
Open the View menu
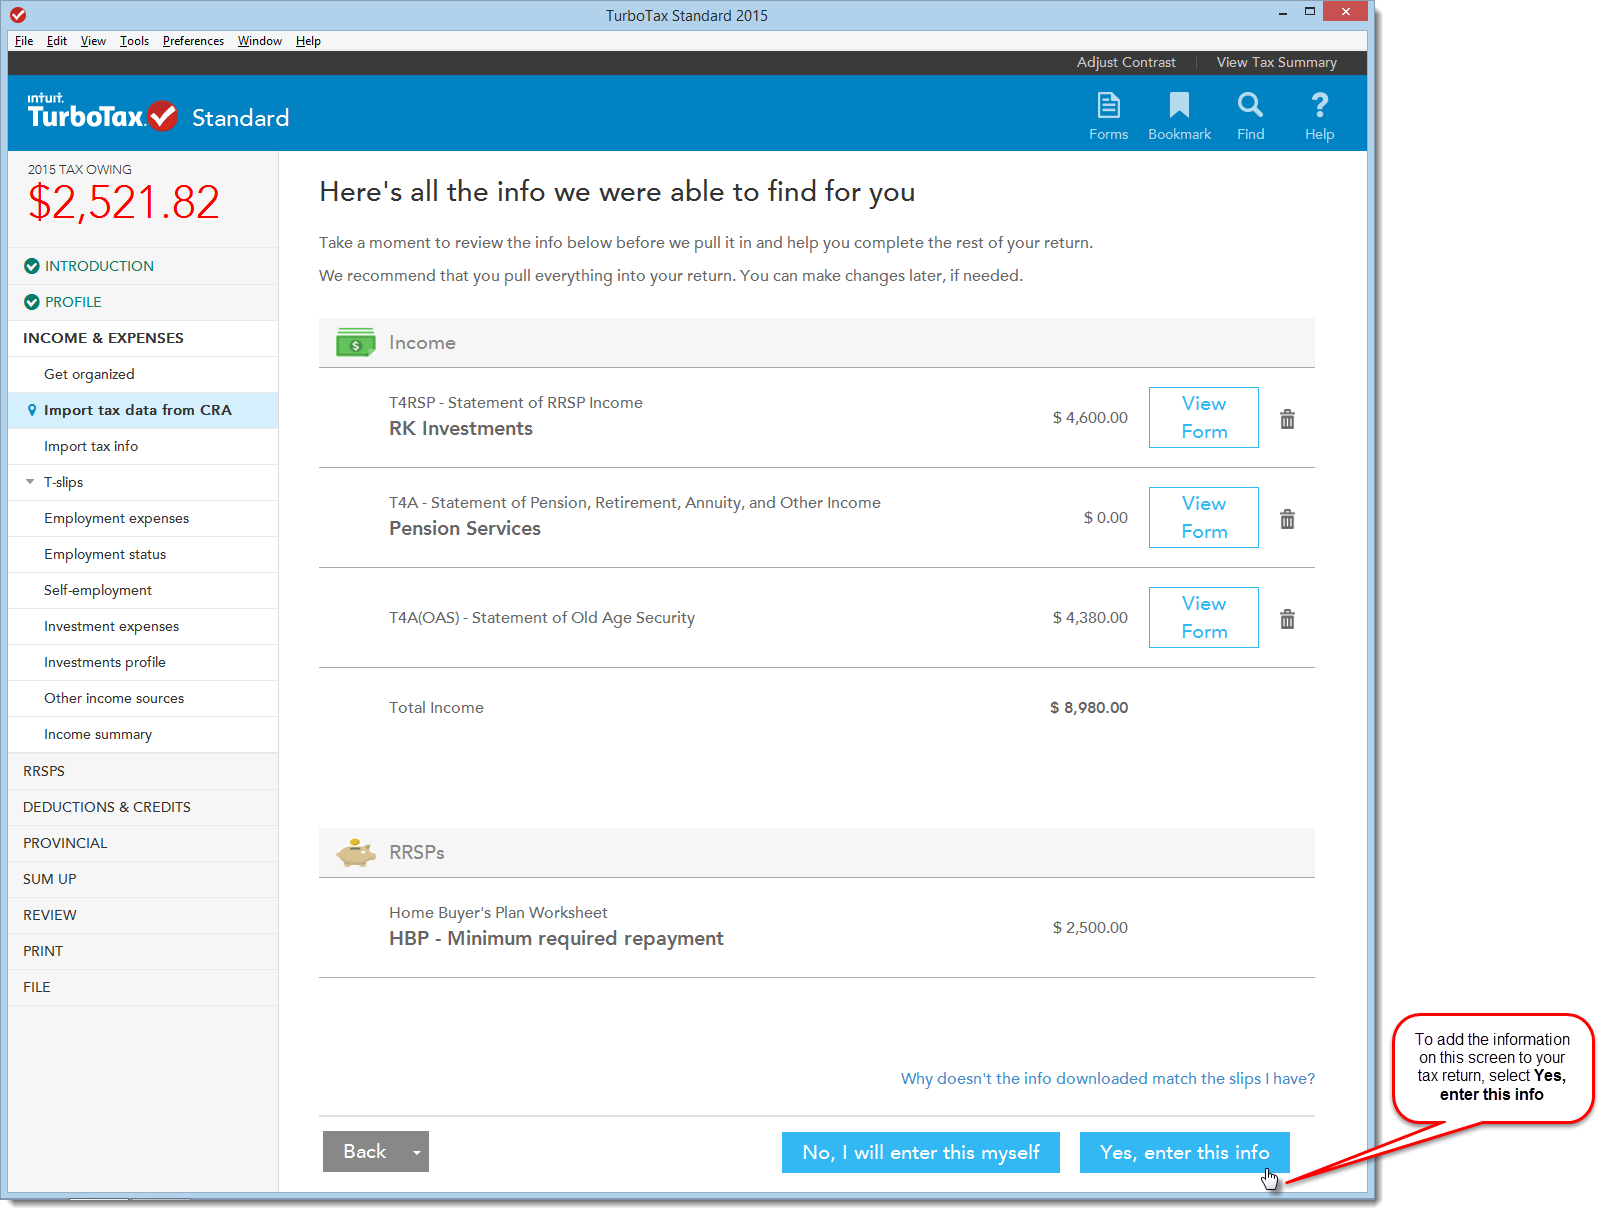click(93, 41)
